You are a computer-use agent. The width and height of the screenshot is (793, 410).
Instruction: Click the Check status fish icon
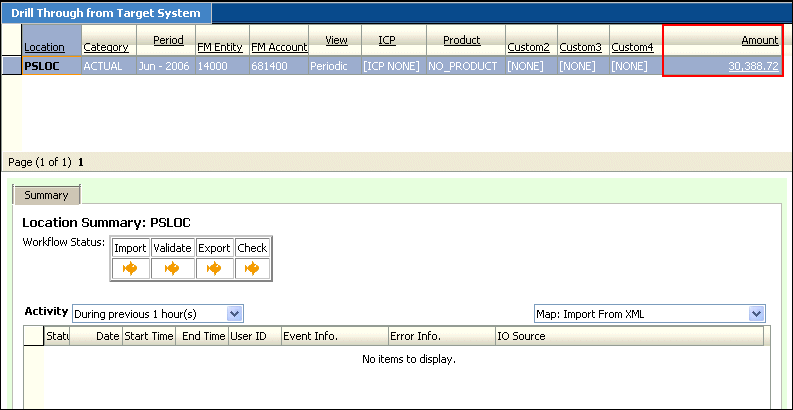252,268
